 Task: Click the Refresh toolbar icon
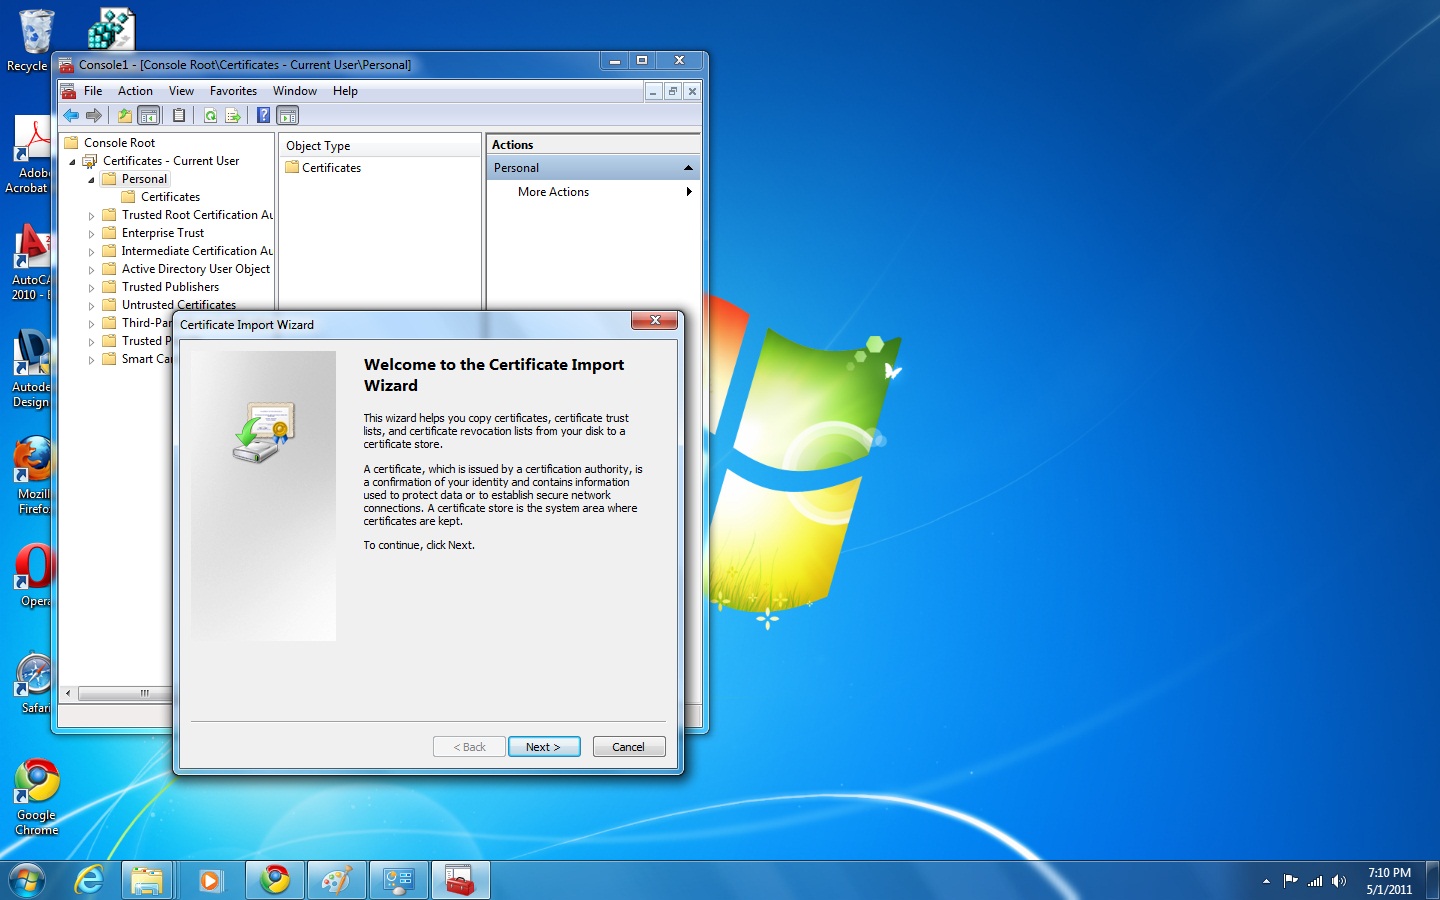pyautogui.click(x=211, y=116)
